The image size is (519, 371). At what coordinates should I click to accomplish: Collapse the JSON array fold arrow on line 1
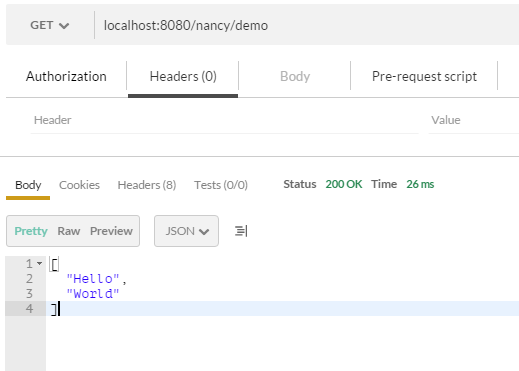39,264
